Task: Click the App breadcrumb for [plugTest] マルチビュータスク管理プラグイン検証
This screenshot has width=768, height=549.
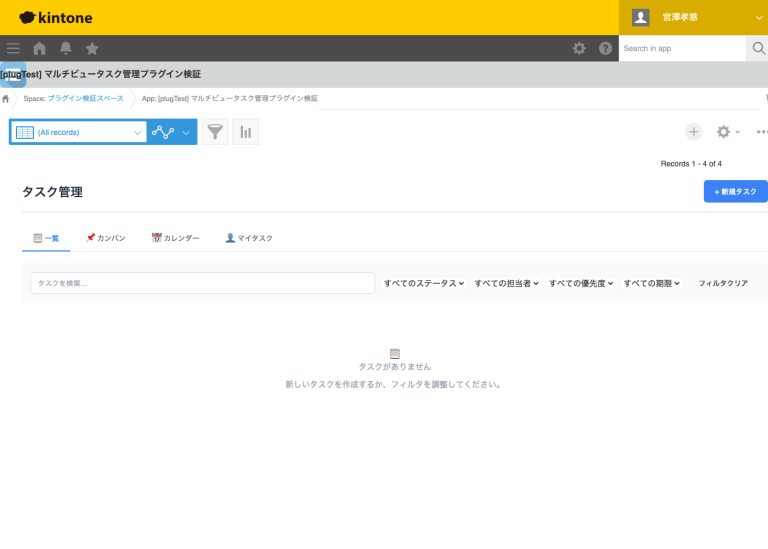Action: [x=230, y=98]
